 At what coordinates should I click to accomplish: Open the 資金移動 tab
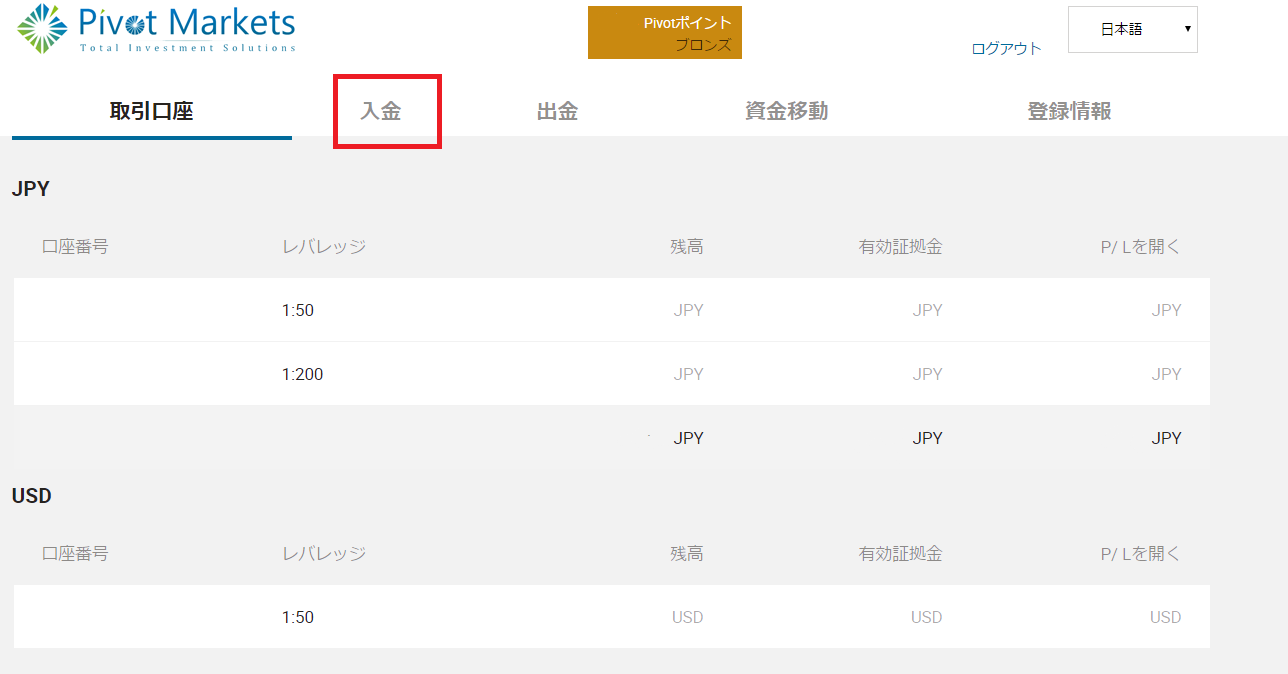click(x=786, y=111)
